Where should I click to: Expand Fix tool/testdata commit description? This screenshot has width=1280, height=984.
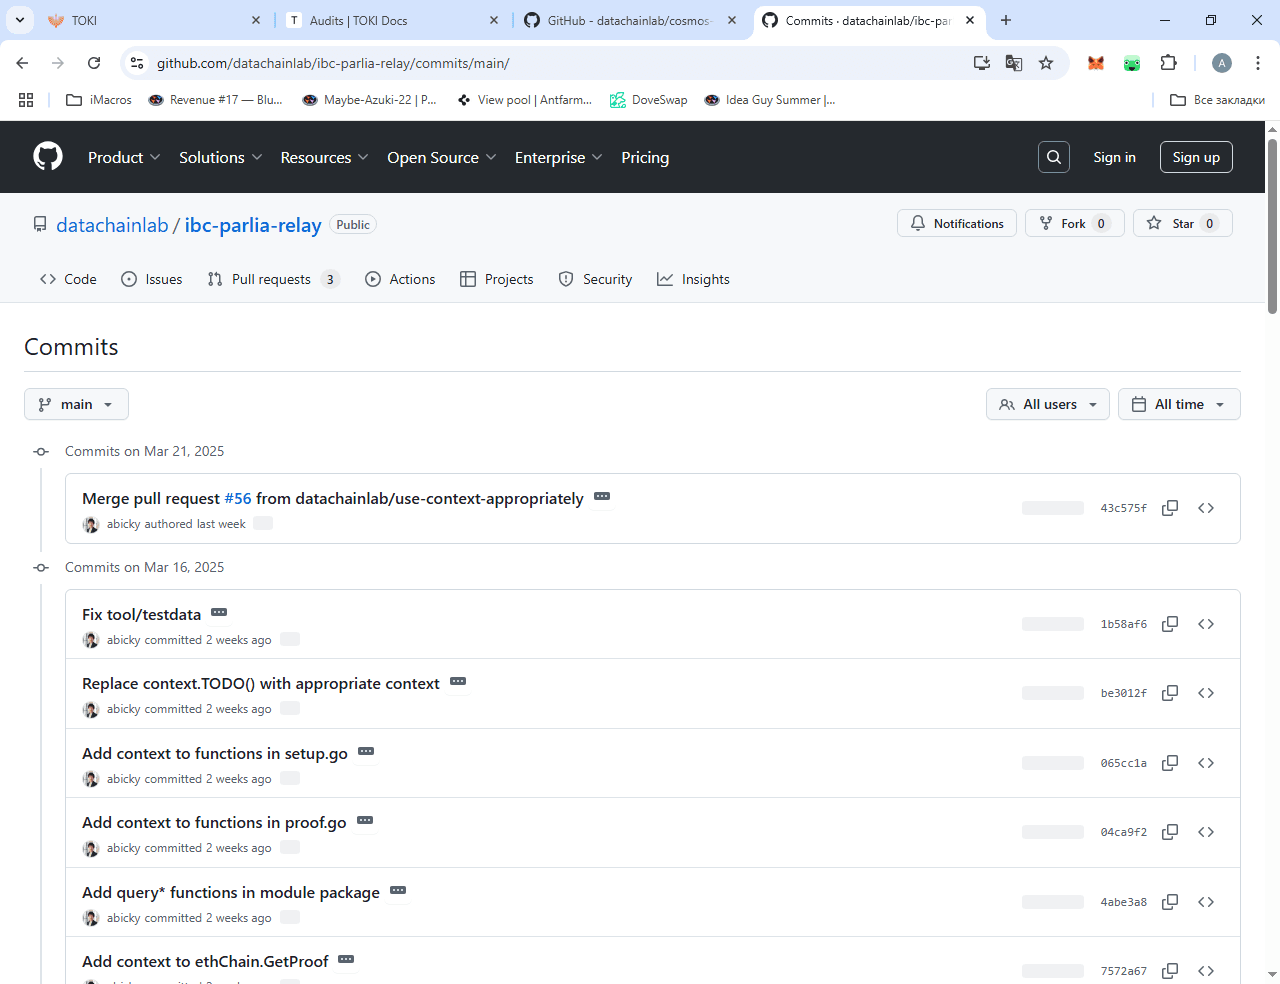coord(219,613)
